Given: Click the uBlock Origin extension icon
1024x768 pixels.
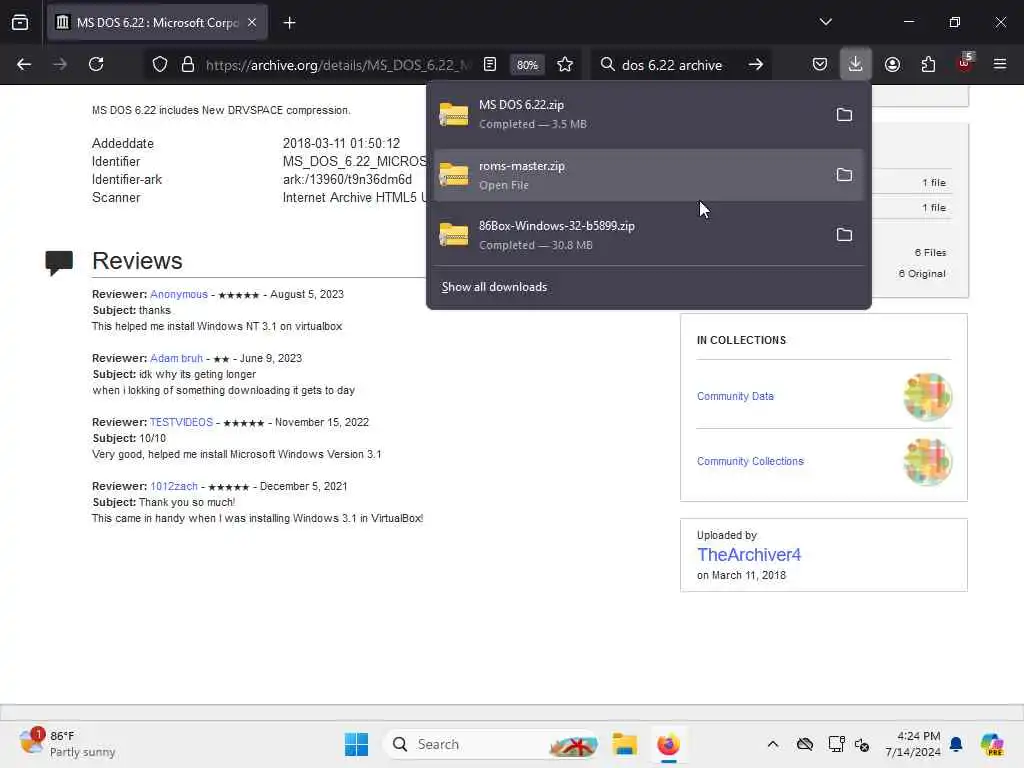Looking at the screenshot, I should point(965,63).
